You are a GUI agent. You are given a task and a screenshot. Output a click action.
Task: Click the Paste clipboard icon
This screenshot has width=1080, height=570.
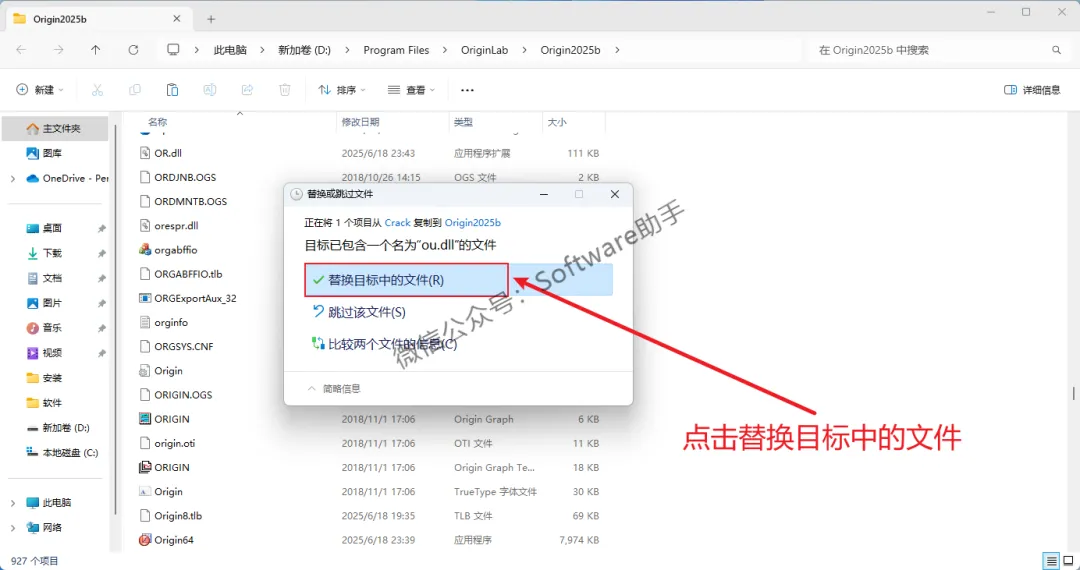172,89
